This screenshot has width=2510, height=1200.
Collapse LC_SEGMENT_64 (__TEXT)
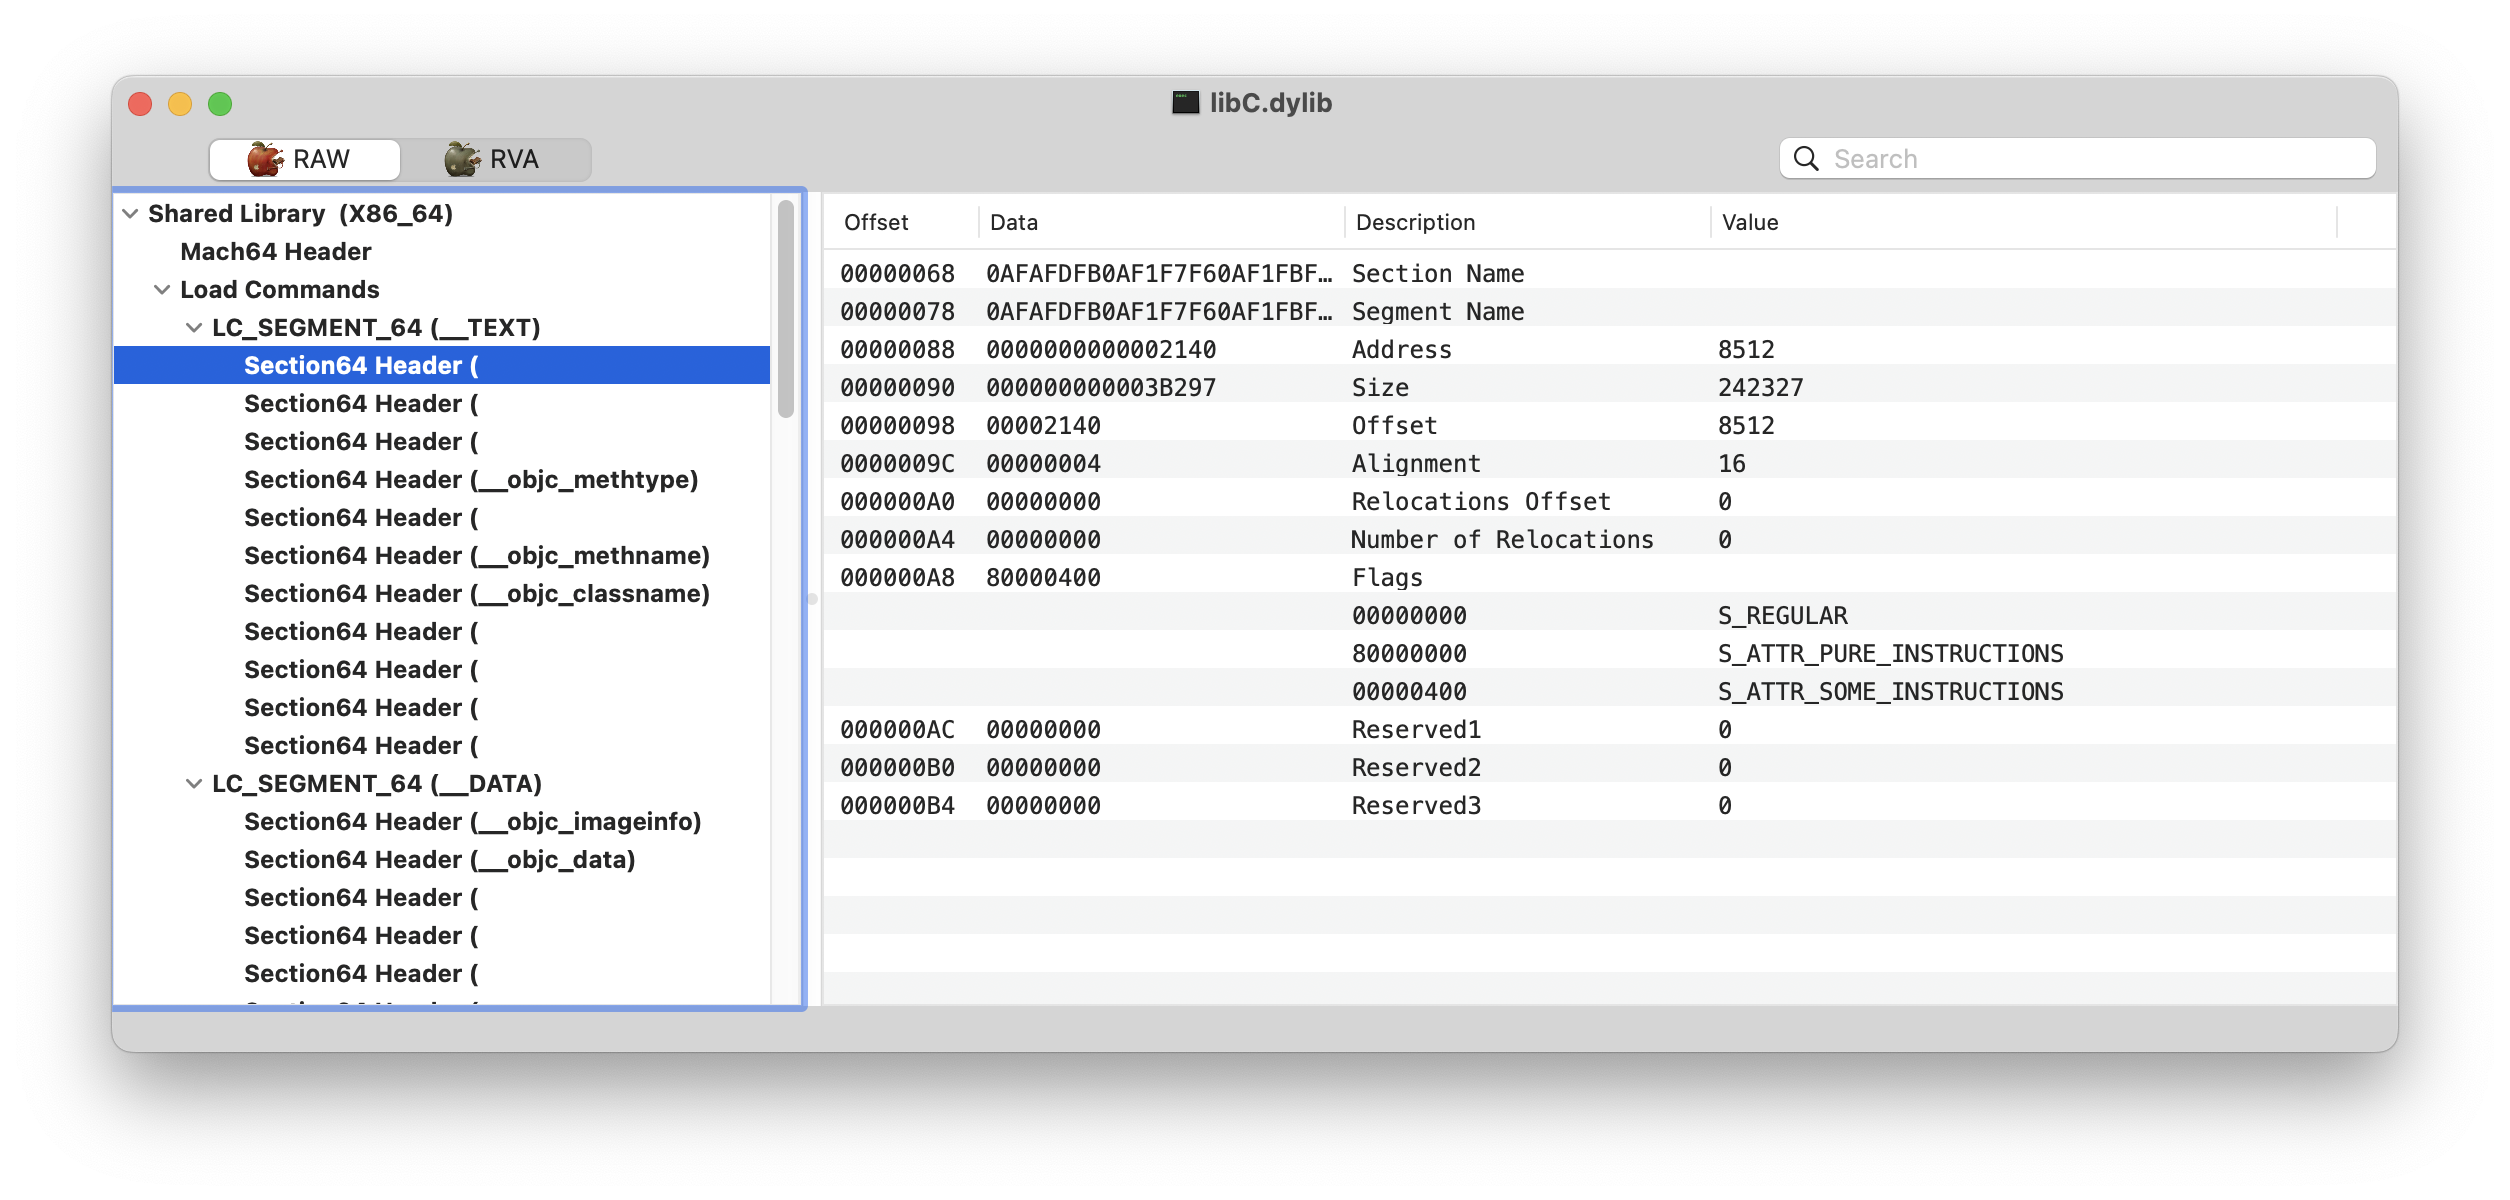pos(192,327)
